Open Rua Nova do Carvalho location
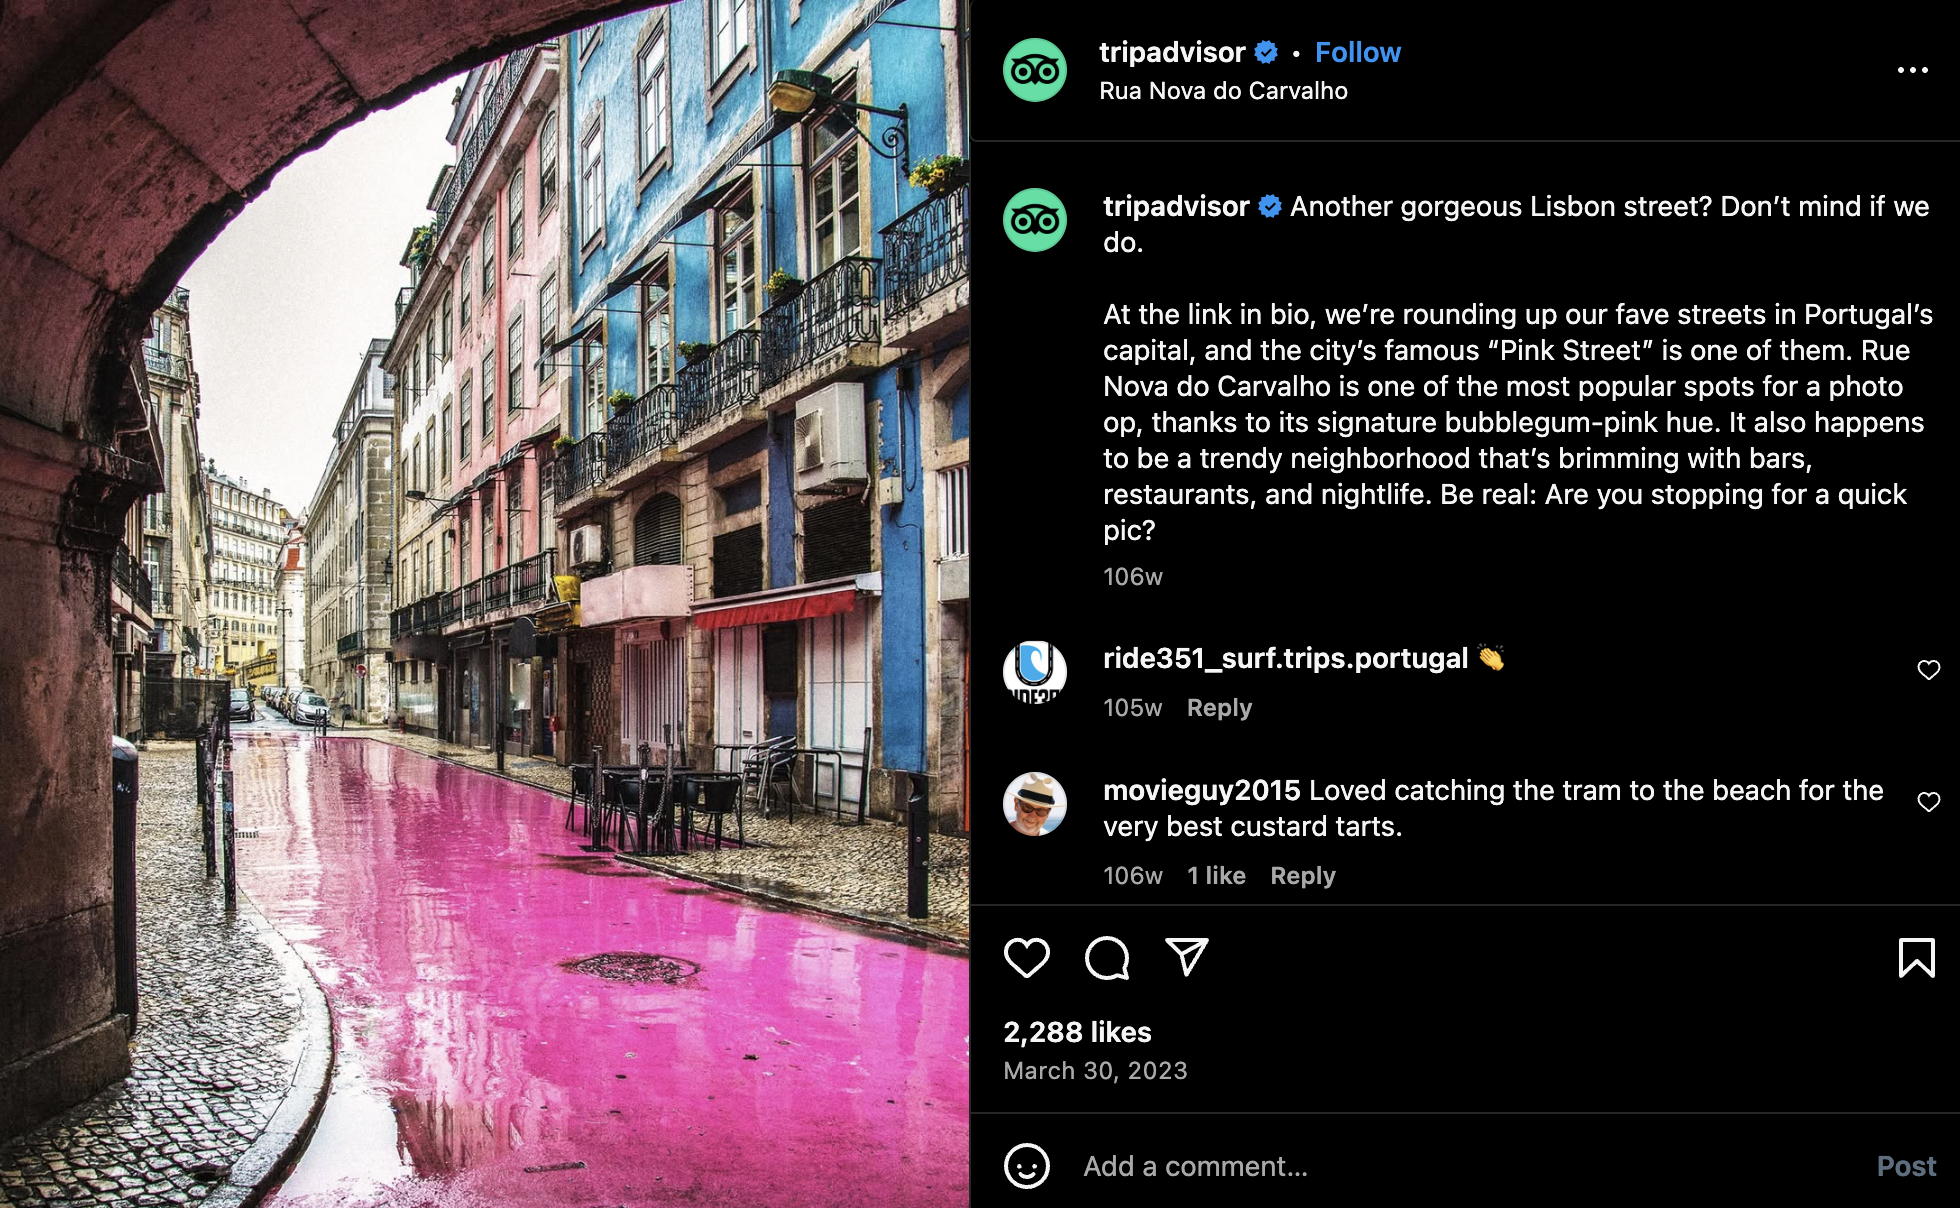Screen dimensions: 1960x1208 pyautogui.click(x=1223, y=91)
